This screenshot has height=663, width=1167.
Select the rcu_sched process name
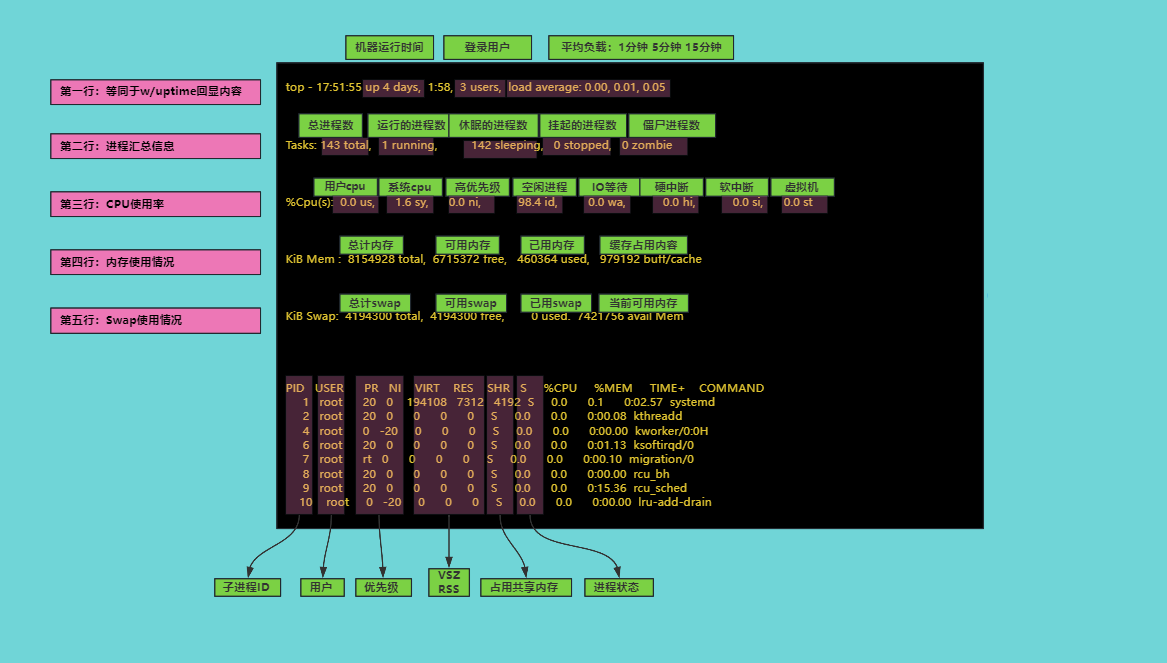660,488
